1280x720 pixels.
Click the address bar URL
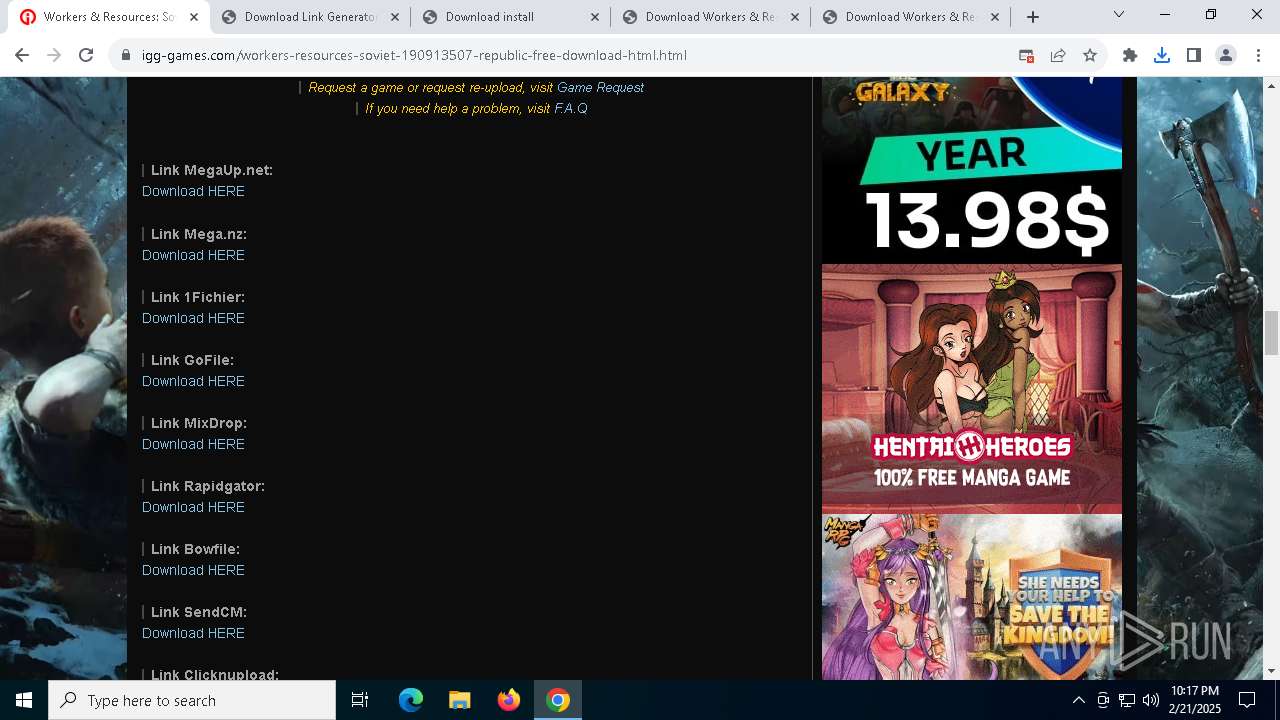[x=414, y=55]
